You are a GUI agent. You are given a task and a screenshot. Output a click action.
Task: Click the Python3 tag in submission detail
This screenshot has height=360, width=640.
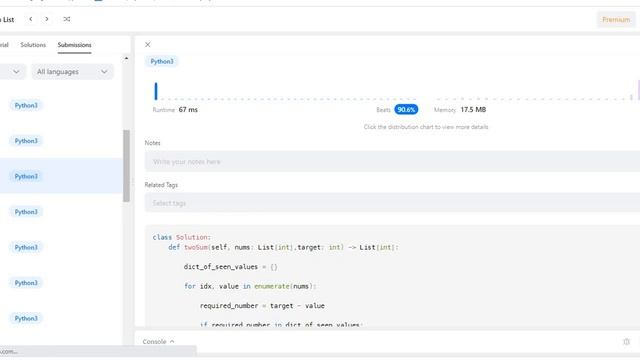pyautogui.click(x=162, y=61)
